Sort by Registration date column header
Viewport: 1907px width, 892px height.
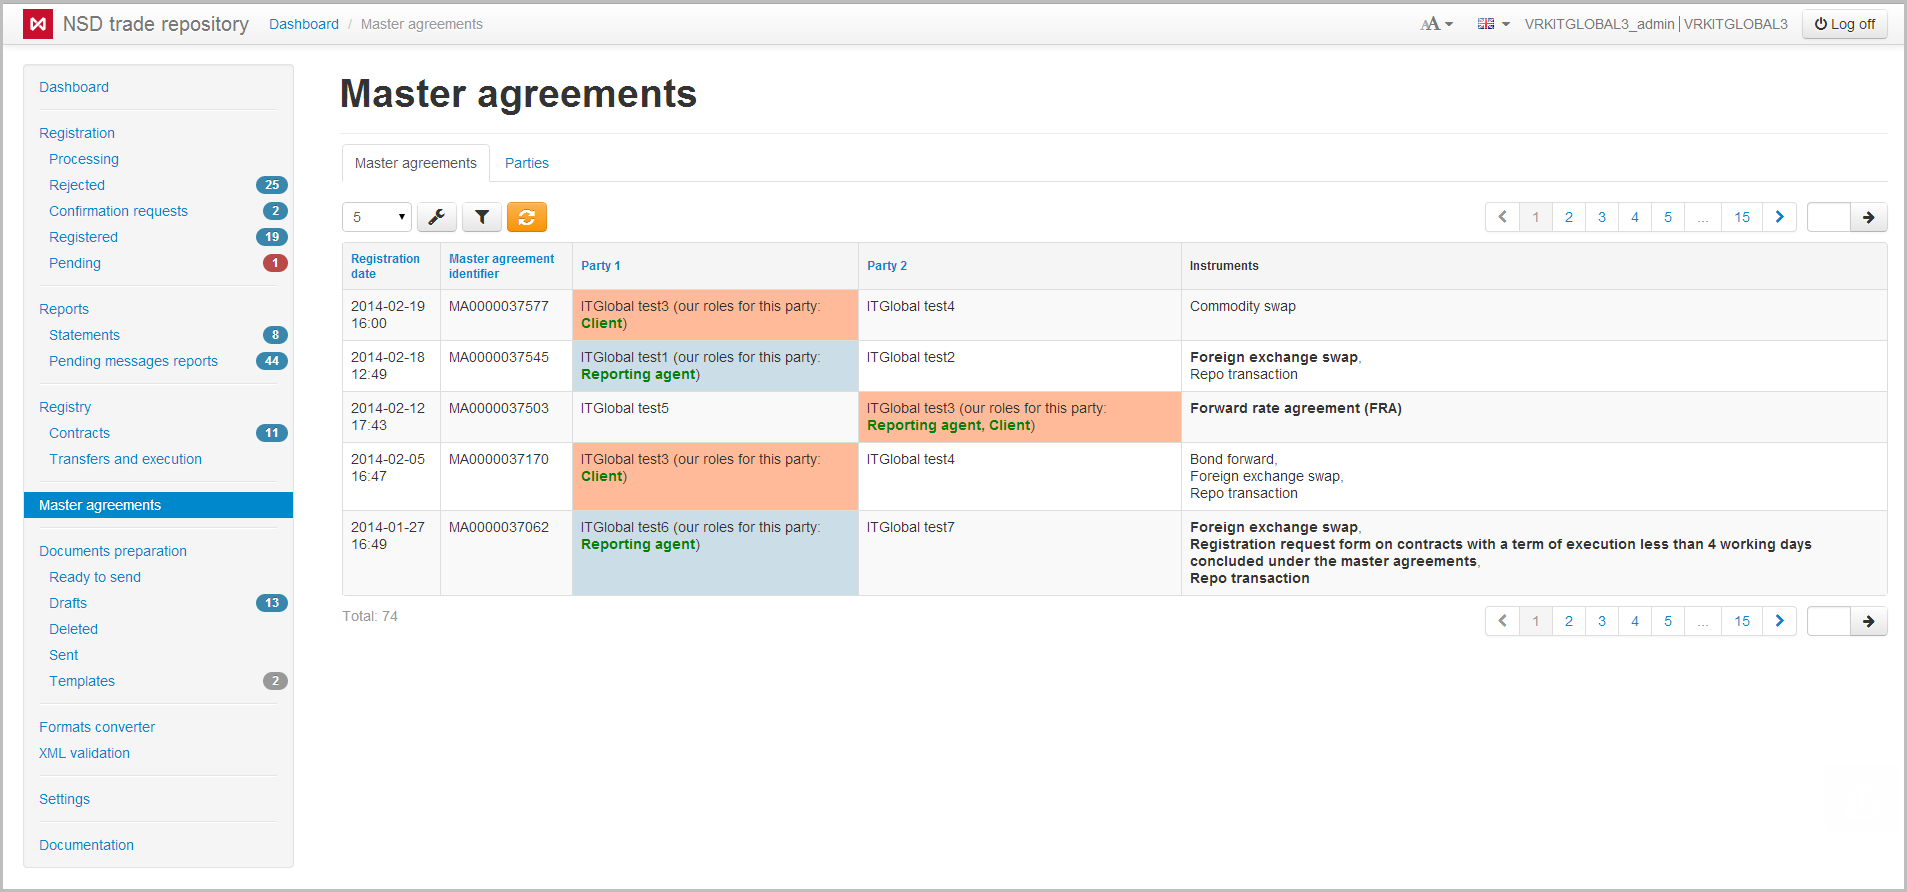[385, 266]
